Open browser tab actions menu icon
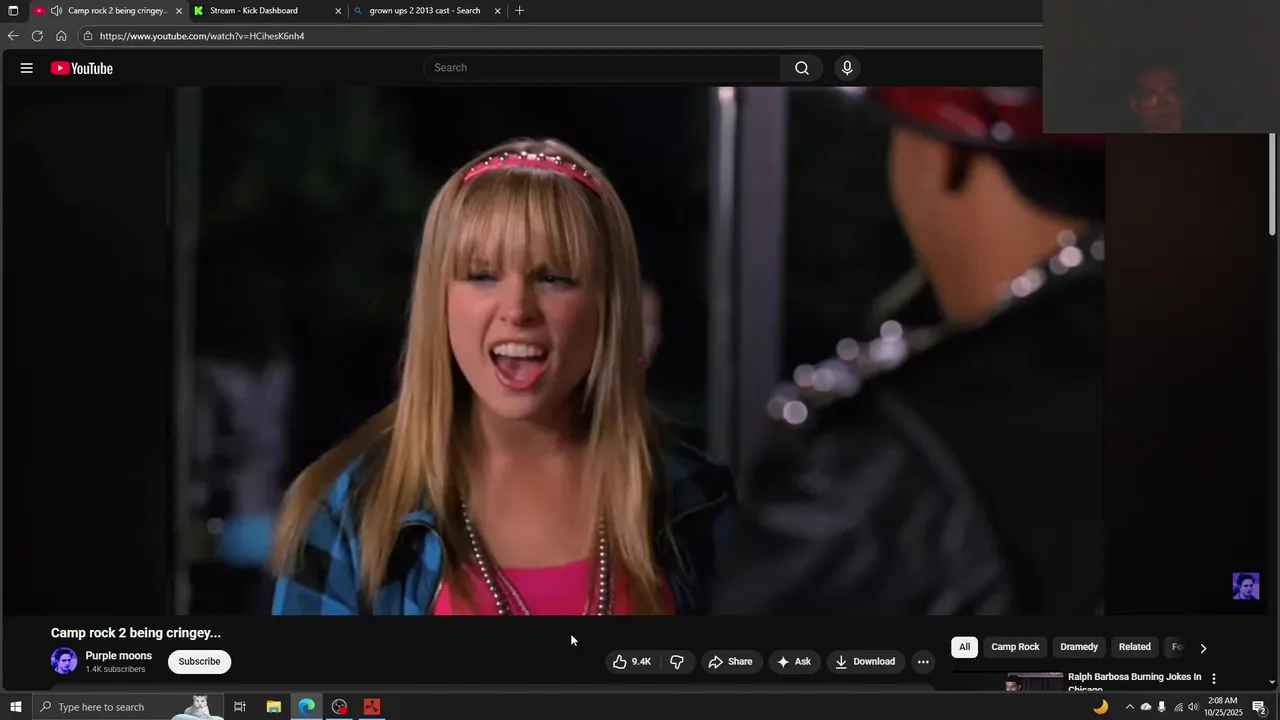This screenshot has height=720, width=1280. [13, 10]
